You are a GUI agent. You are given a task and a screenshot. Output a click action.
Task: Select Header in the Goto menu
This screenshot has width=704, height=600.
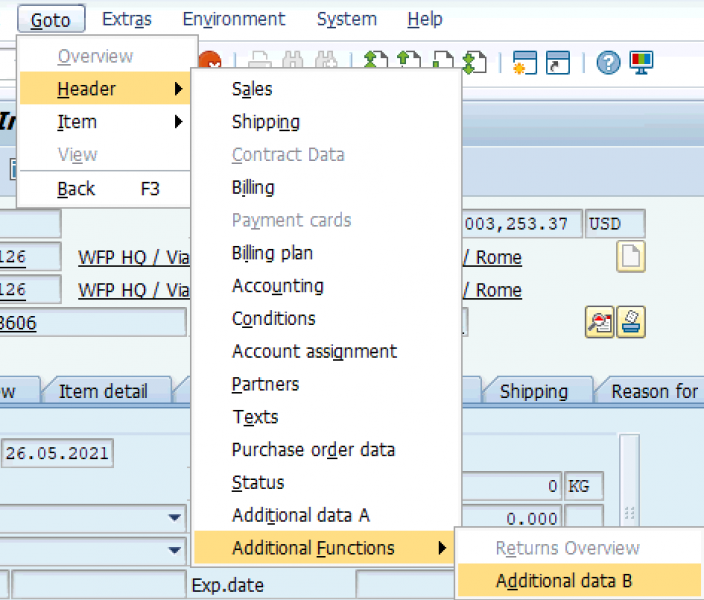[105, 88]
